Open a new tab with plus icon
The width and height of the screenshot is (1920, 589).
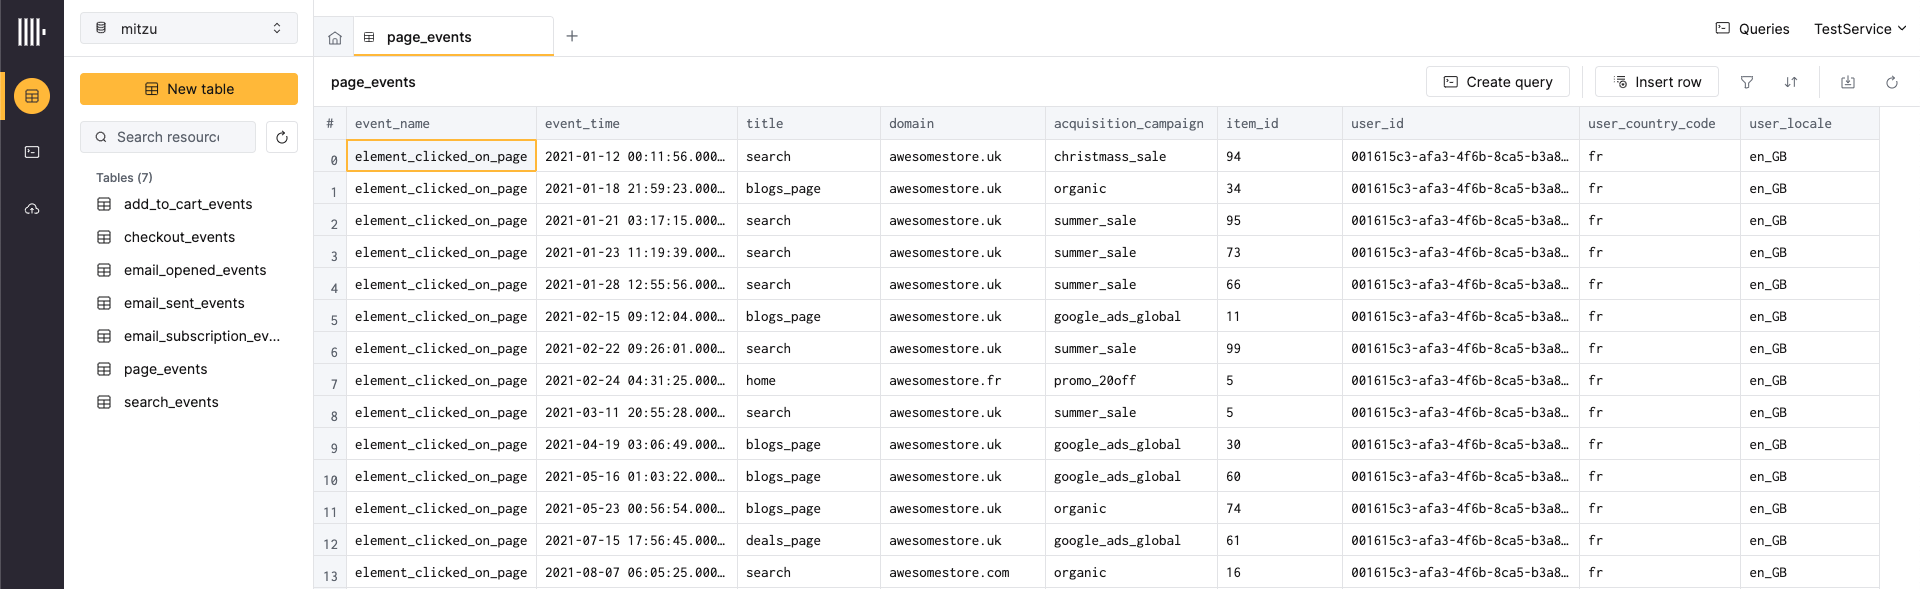572,36
